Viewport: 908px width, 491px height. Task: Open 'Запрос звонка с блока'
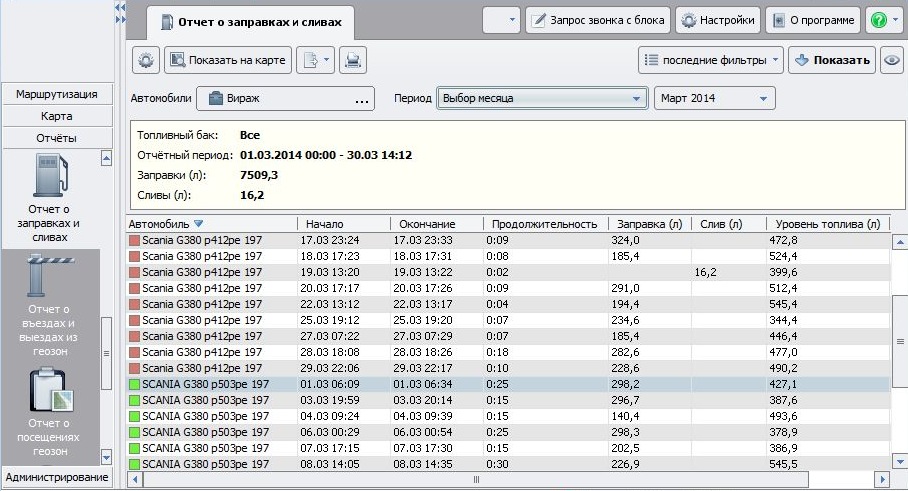click(598, 20)
